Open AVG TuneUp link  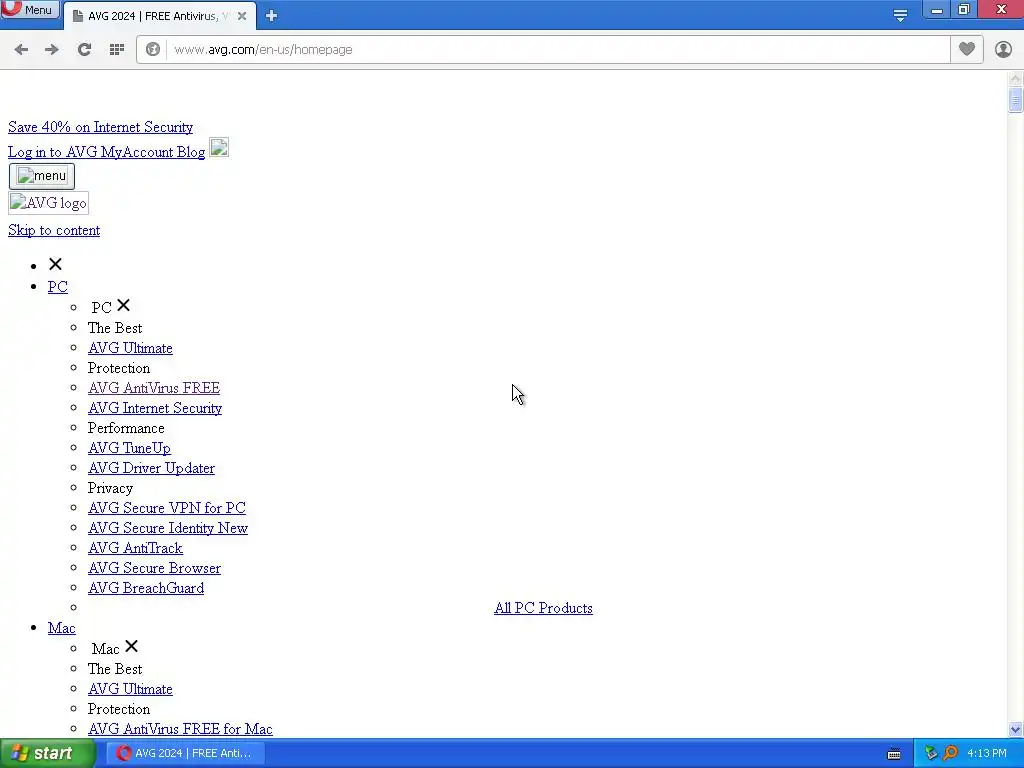129,448
